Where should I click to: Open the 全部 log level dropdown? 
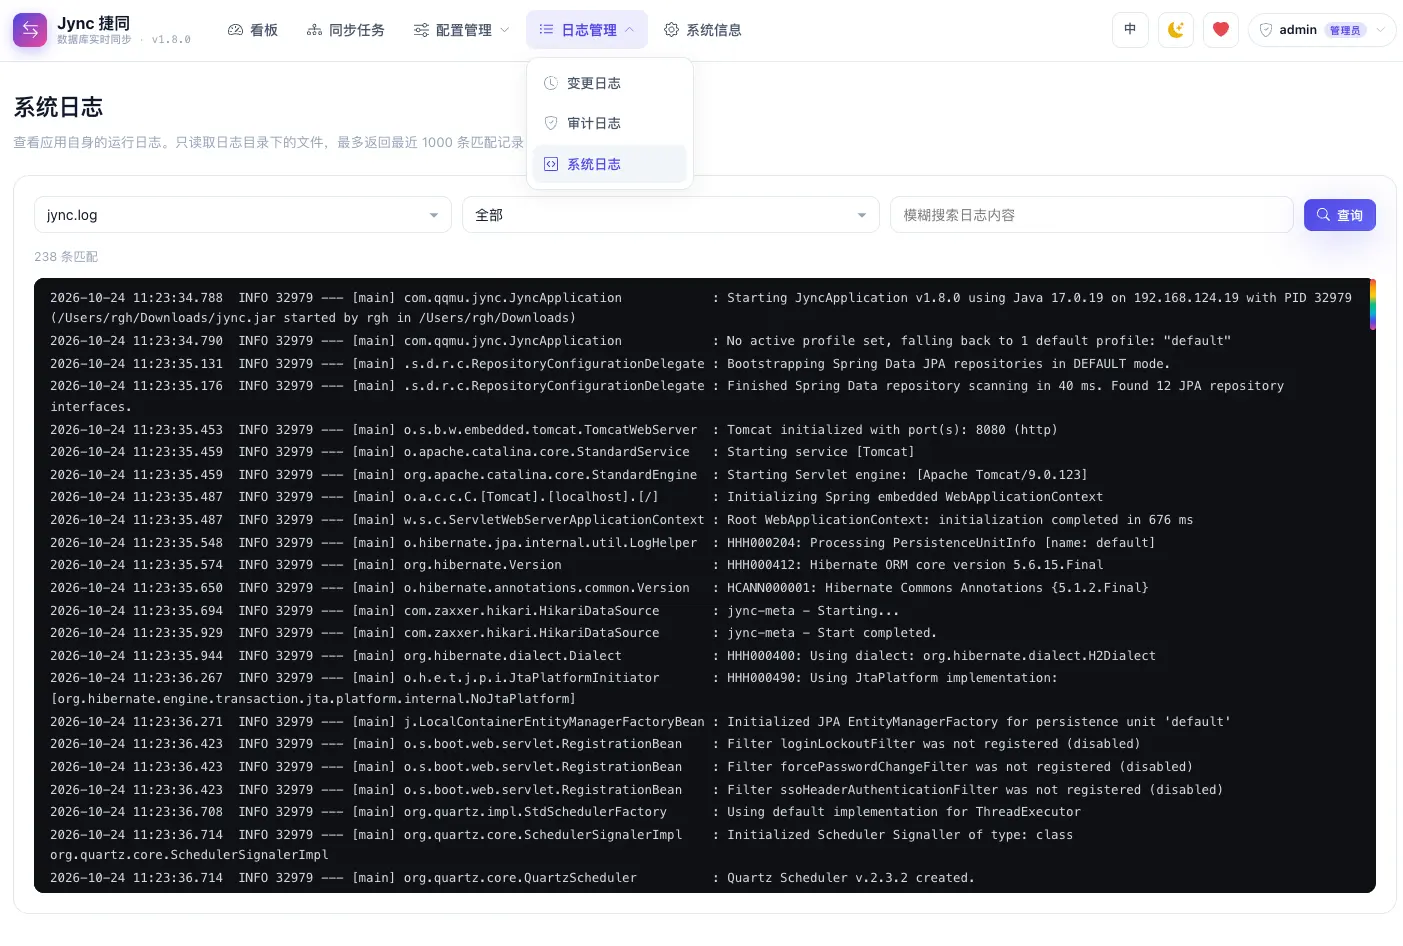[x=670, y=215]
